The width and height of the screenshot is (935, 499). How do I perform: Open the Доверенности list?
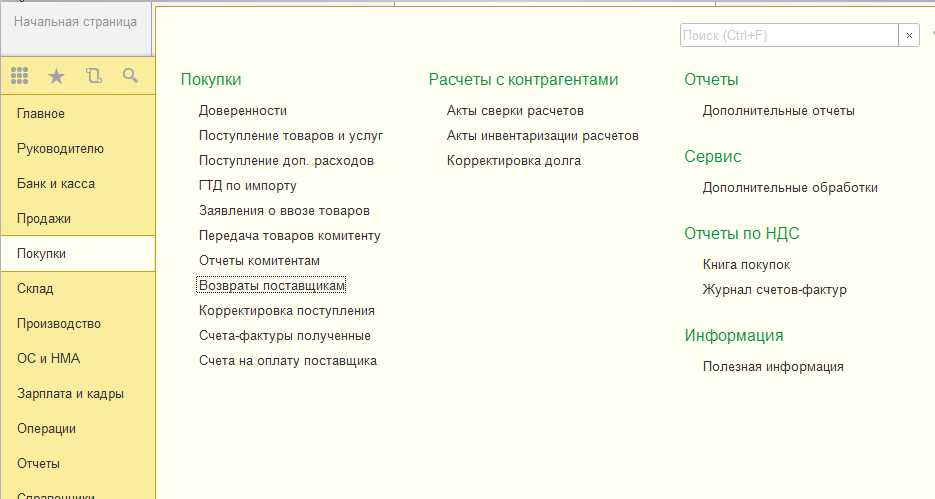(x=243, y=111)
